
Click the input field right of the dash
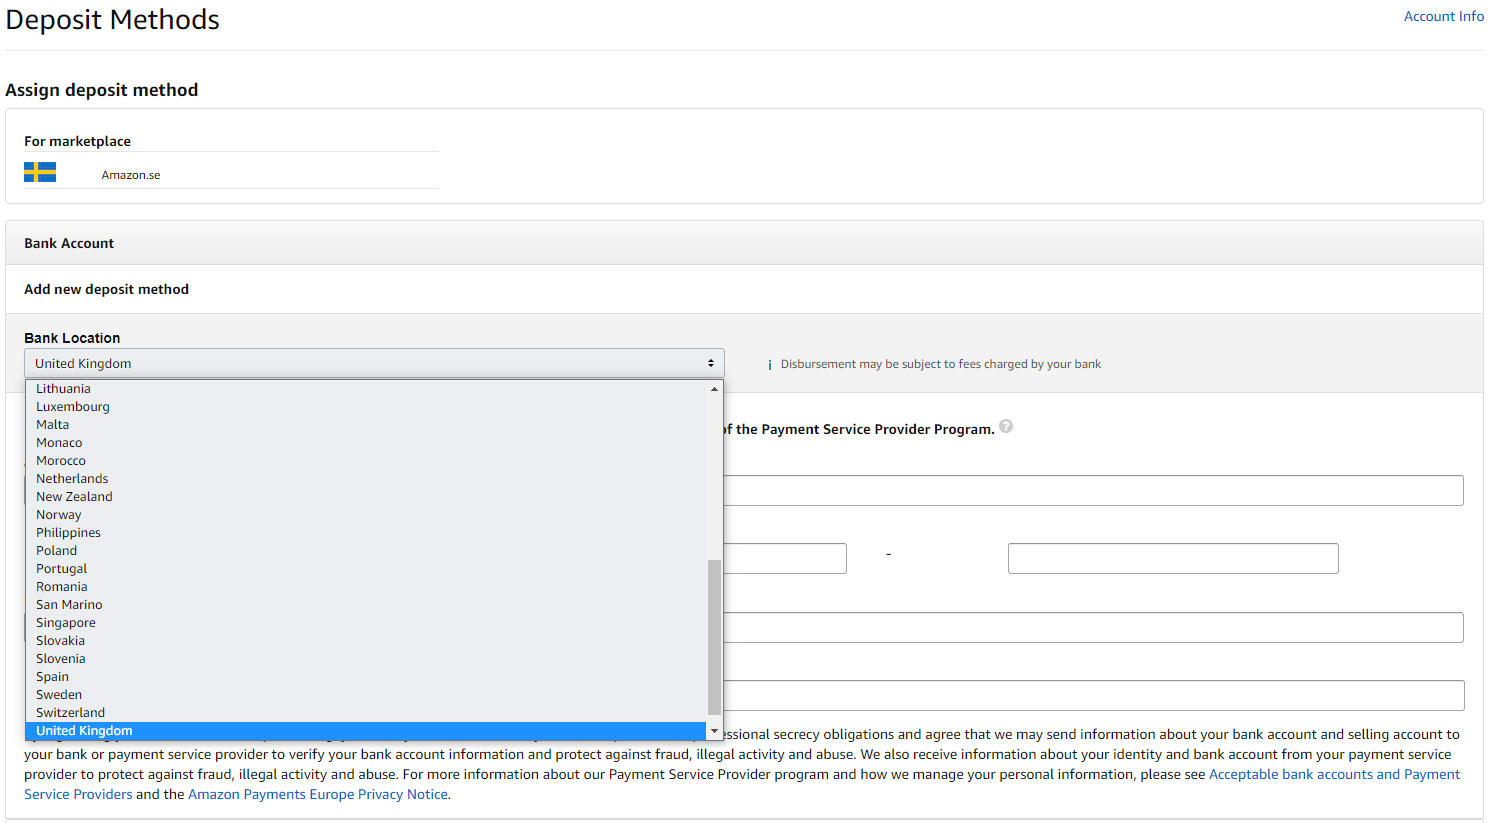tap(1173, 558)
